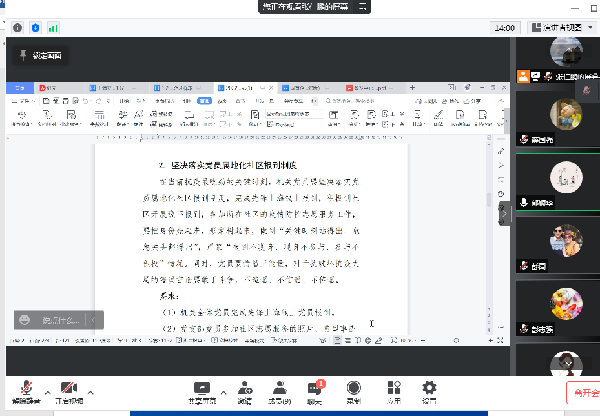The height and width of the screenshot is (416, 600).
Task: Click the share screen icon
Action: (x=203, y=389)
